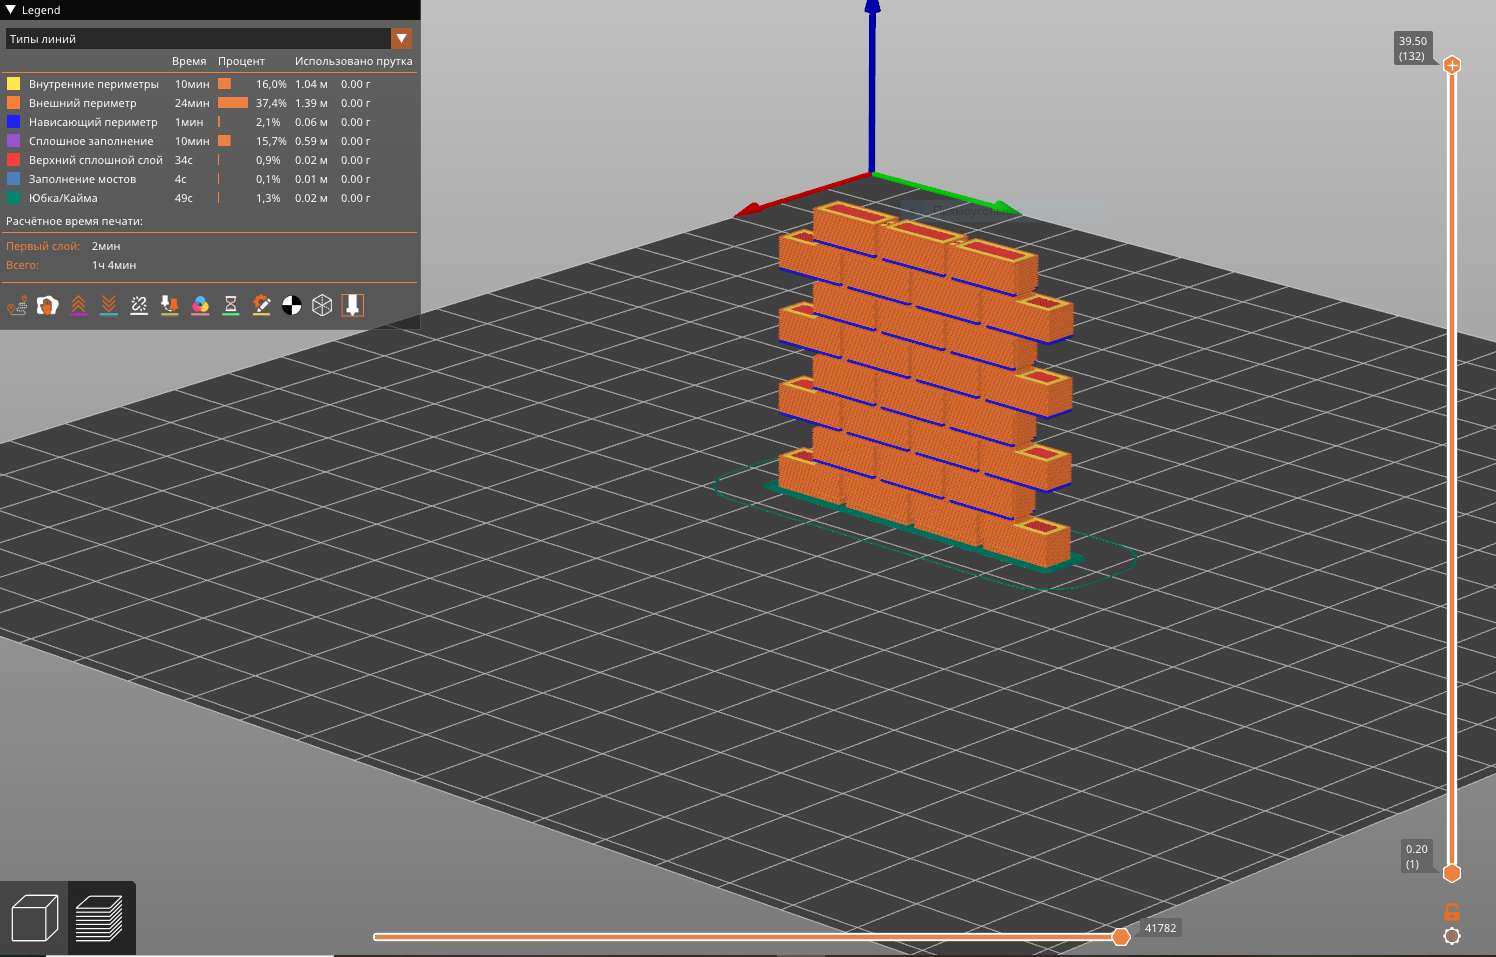Click the Использовано прутка column header
Image resolution: width=1496 pixels, height=957 pixels.
[x=353, y=61]
